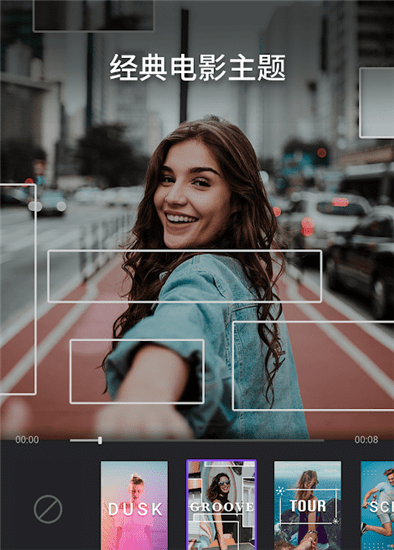The image size is (394, 550).
Task: Pick the TOUR theme thumbnail
Action: tap(307, 505)
